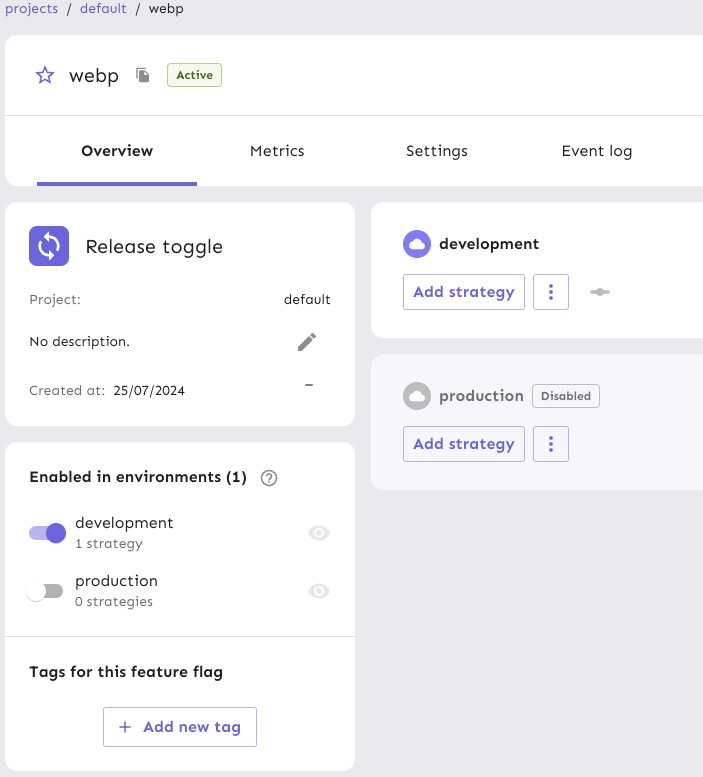
Task: Click the favorite star icon next to webp
Action: (45, 76)
